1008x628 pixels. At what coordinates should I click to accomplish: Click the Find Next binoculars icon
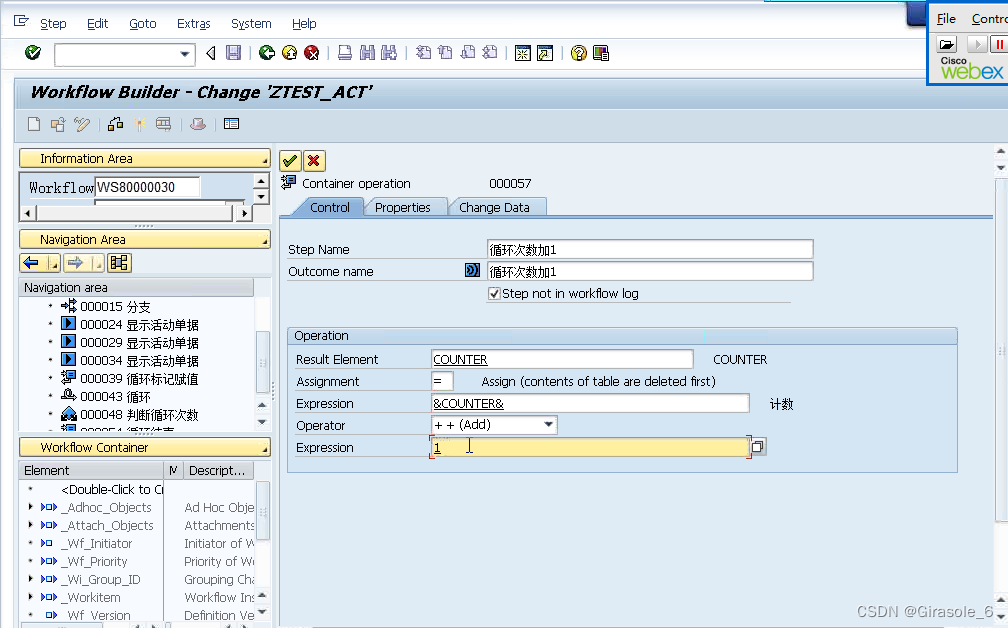coord(389,53)
